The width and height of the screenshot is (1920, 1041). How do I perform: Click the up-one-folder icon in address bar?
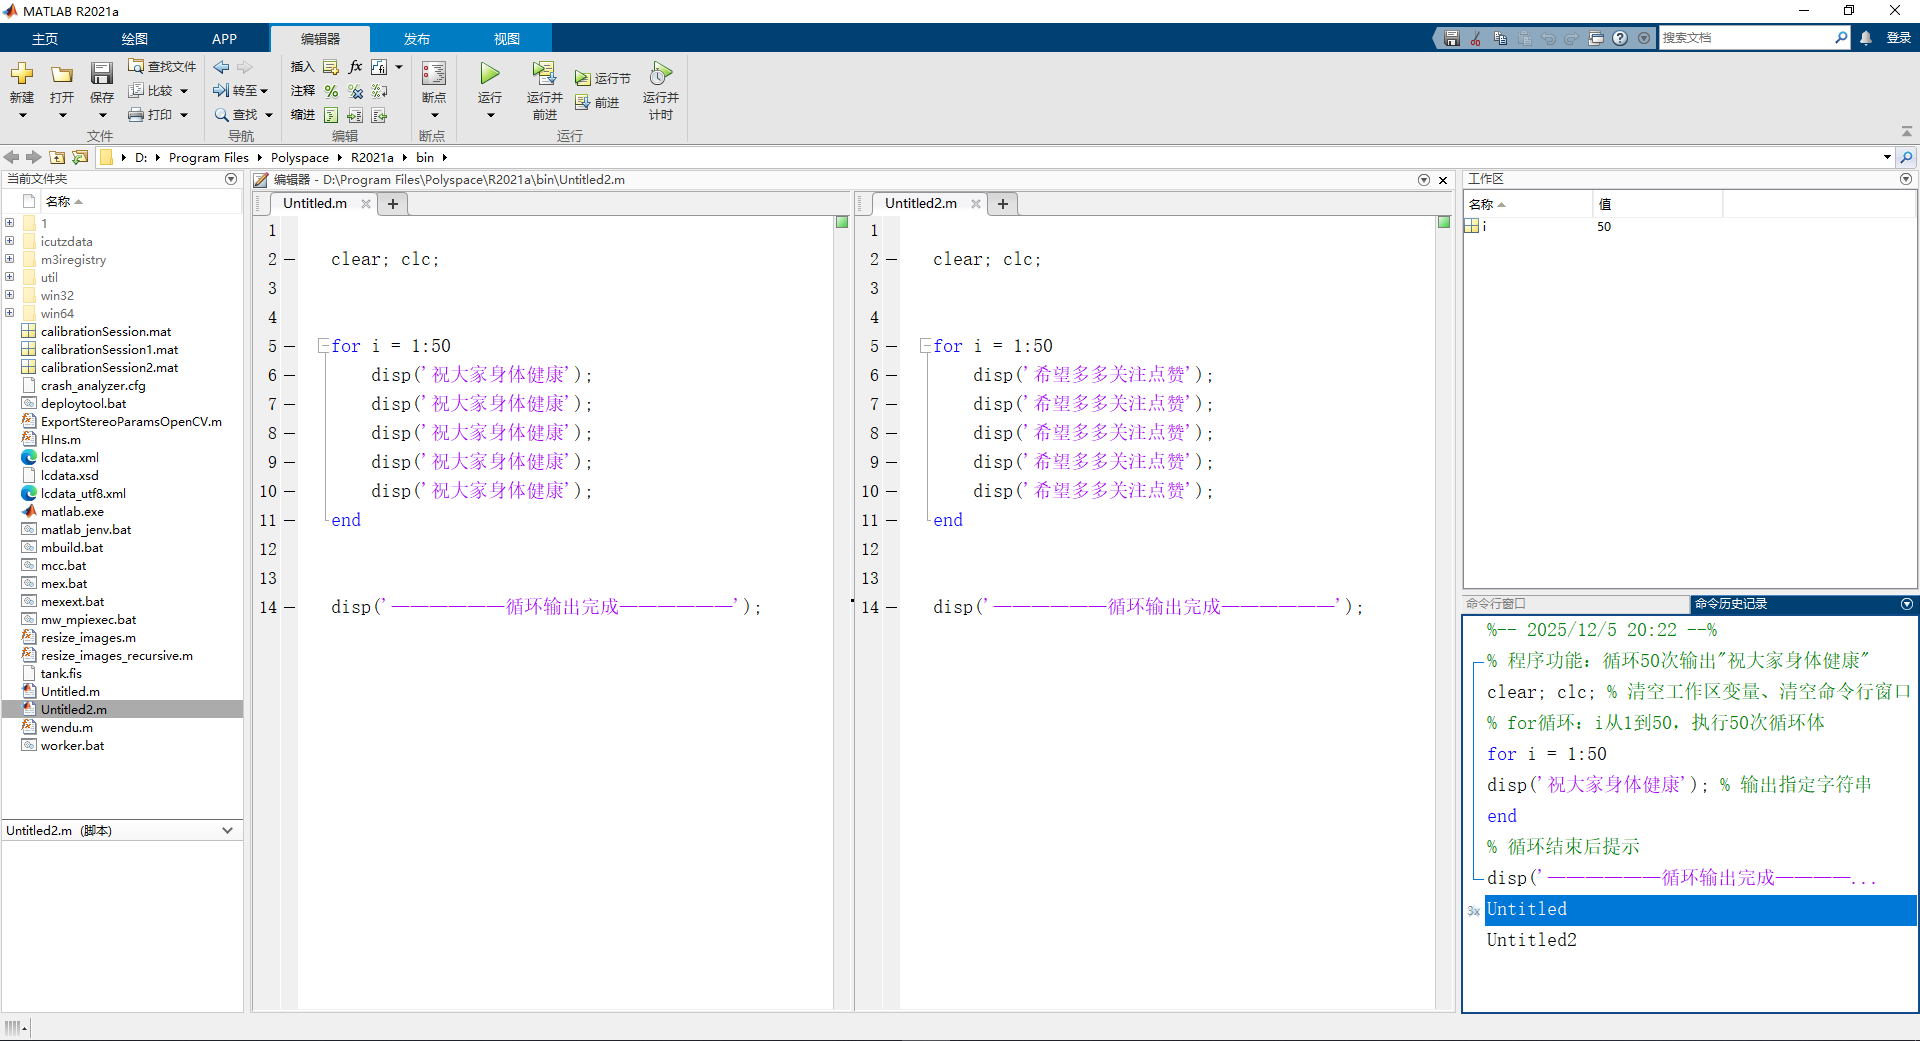click(57, 157)
